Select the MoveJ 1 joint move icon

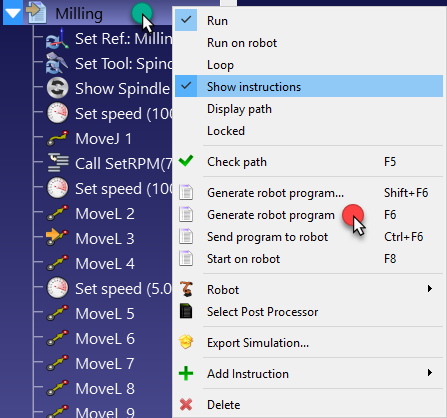(x=57, y=138)
